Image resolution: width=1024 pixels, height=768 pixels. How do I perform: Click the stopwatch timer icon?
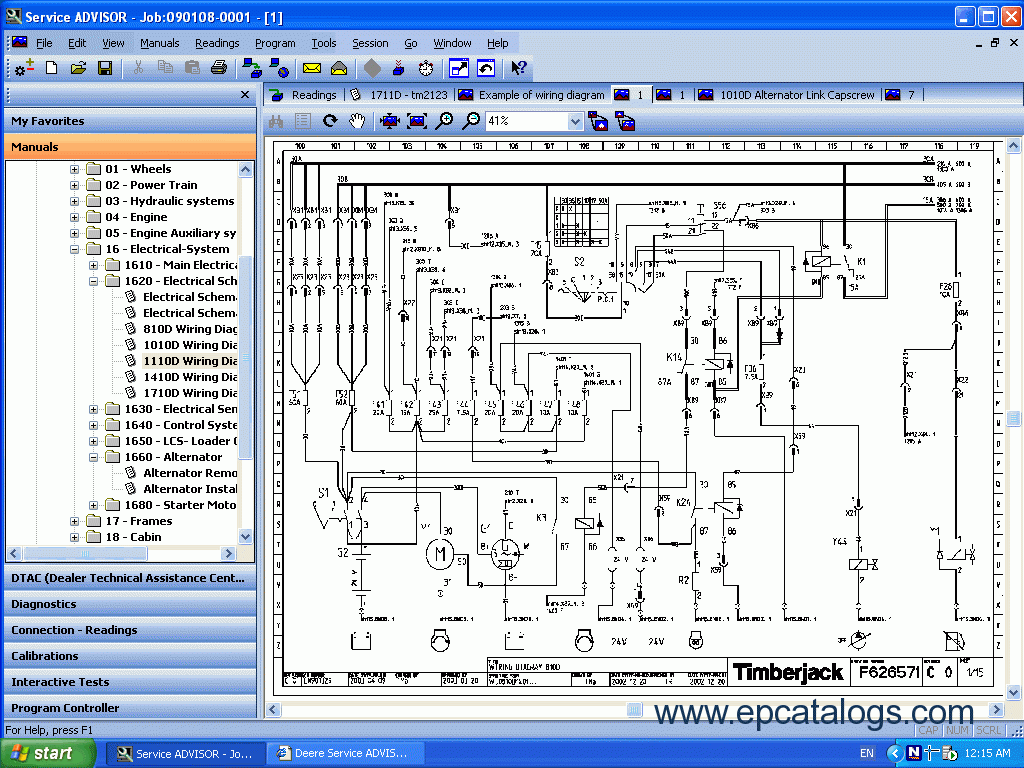[x=426, y=67]
